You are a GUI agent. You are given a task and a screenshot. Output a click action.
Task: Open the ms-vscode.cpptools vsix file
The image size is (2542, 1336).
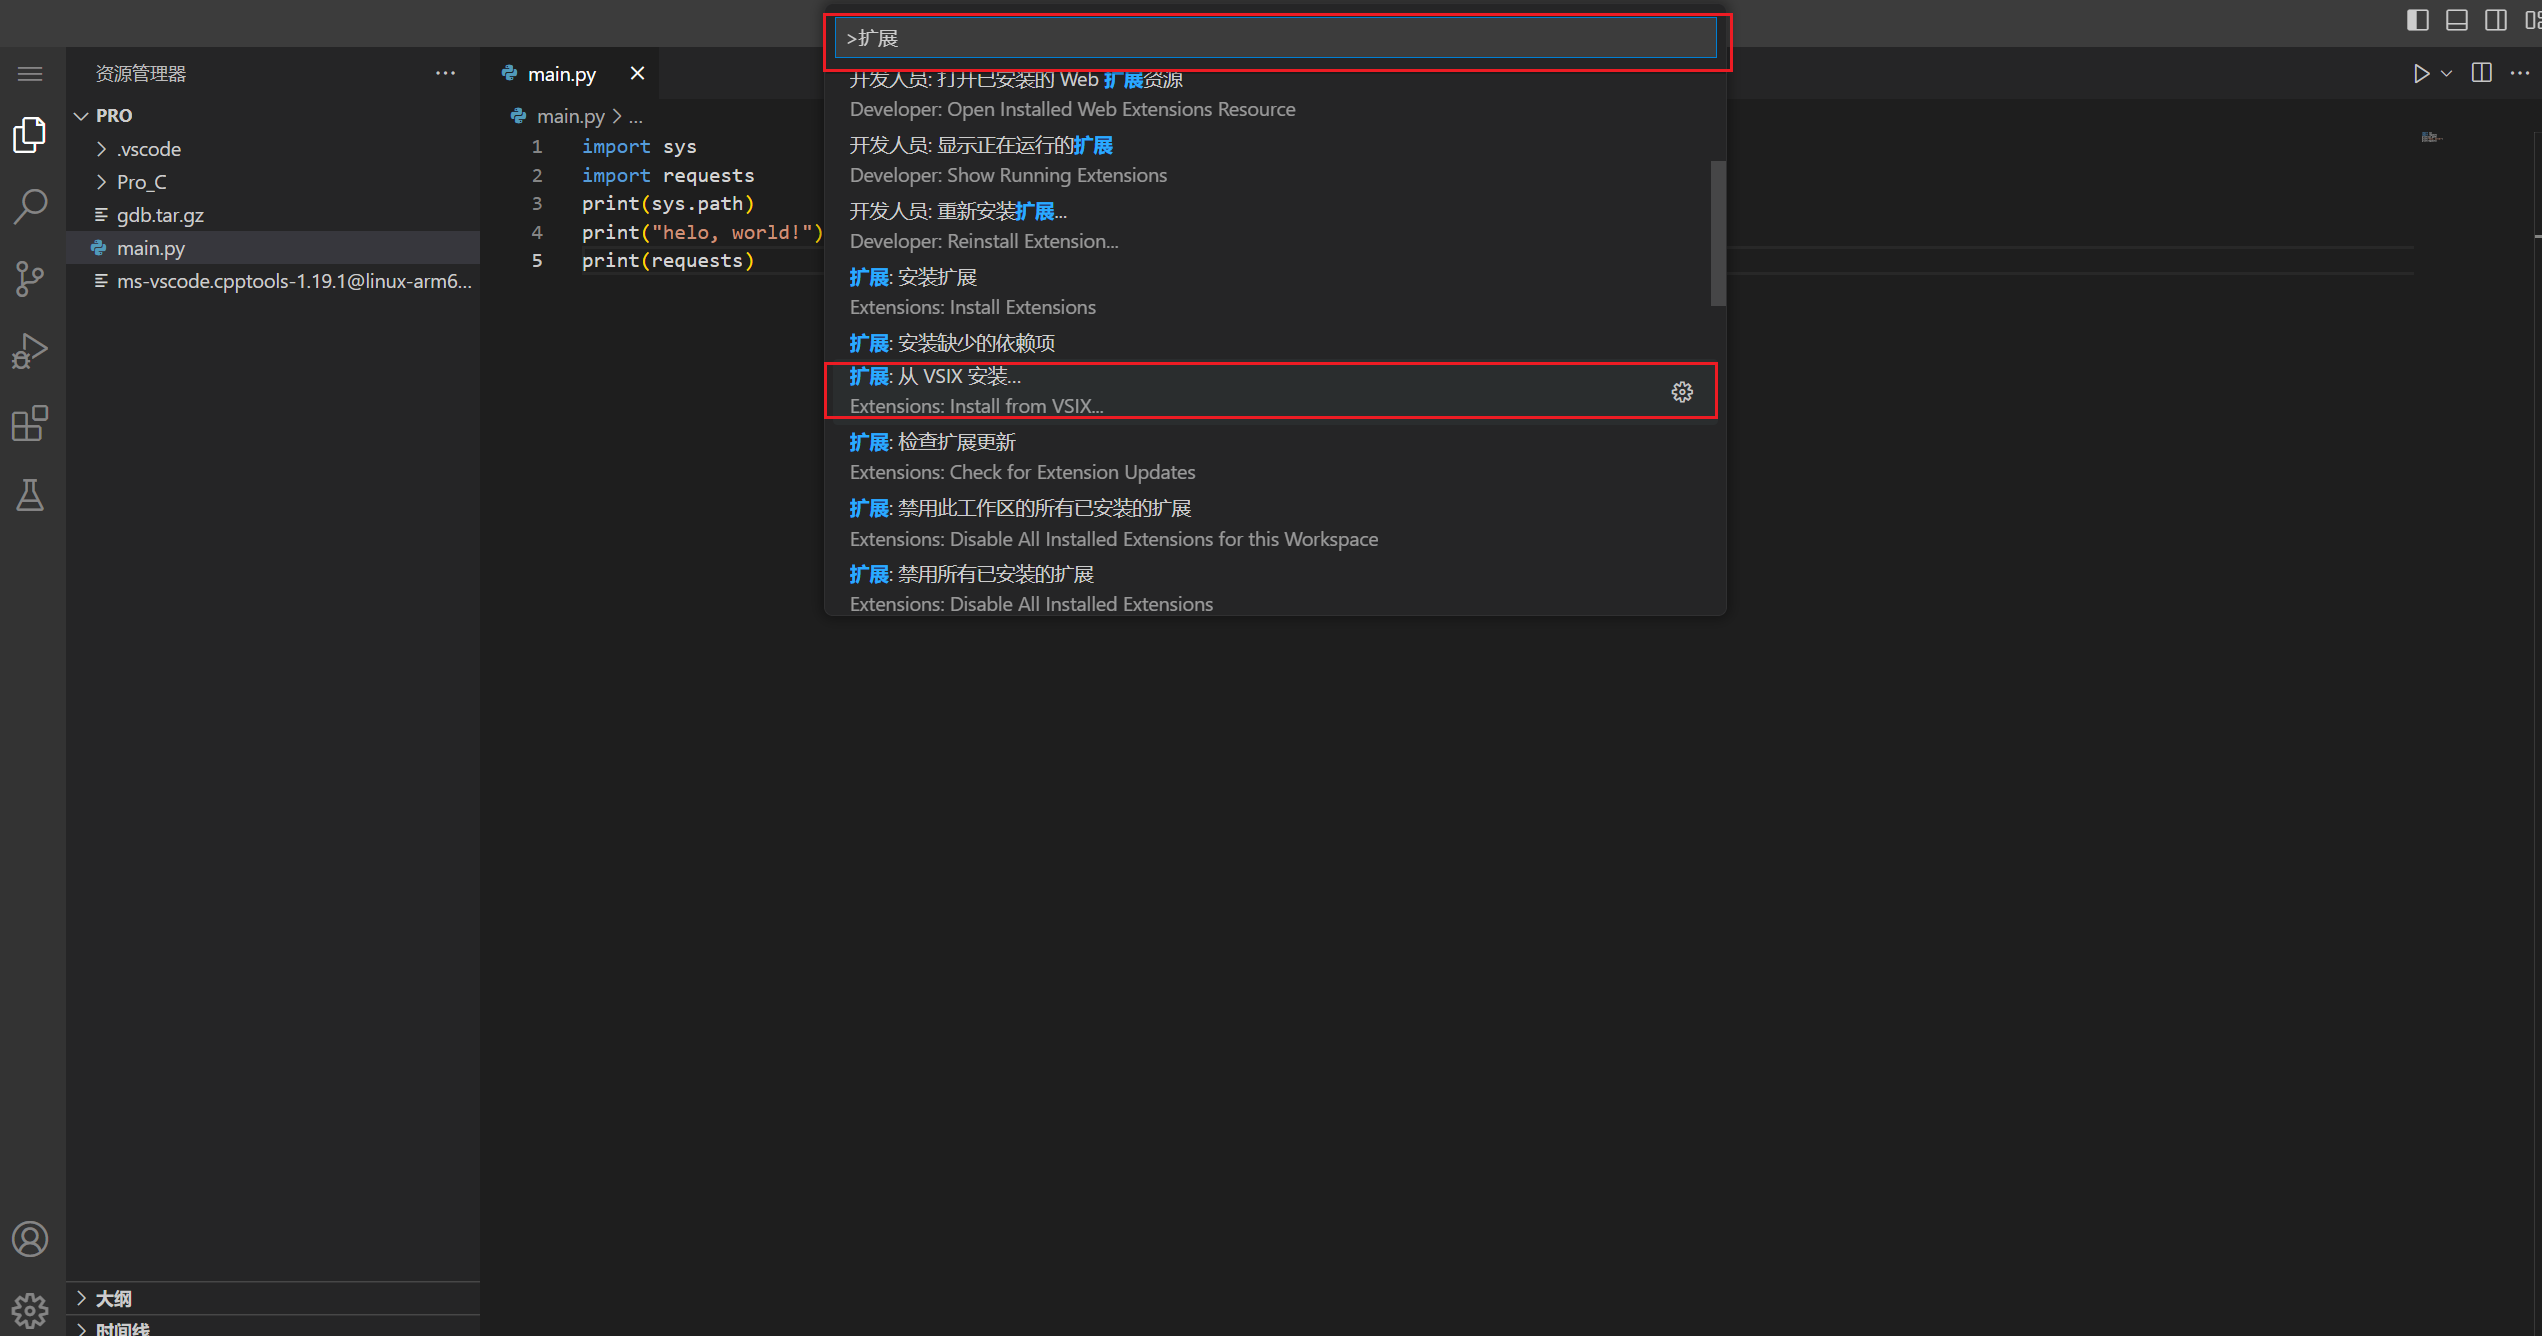pos(273,281)
